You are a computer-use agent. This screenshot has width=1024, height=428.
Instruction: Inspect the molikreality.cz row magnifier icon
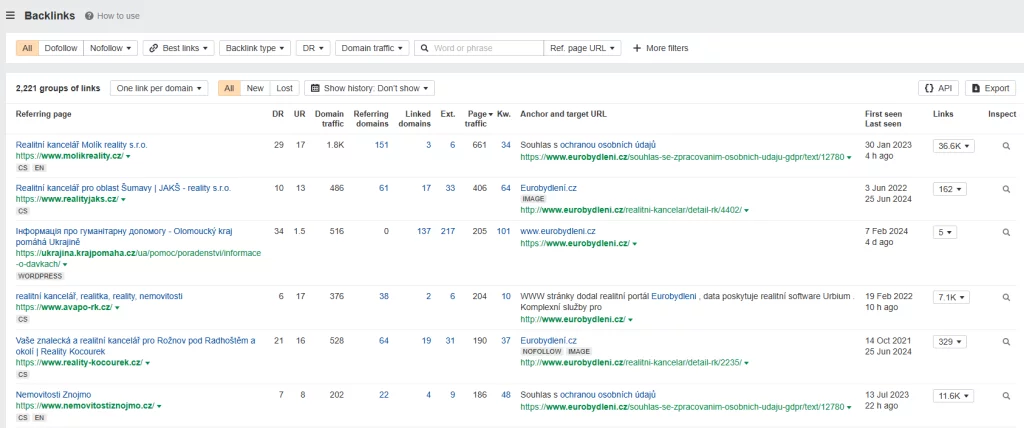[x=1006, y=146]
